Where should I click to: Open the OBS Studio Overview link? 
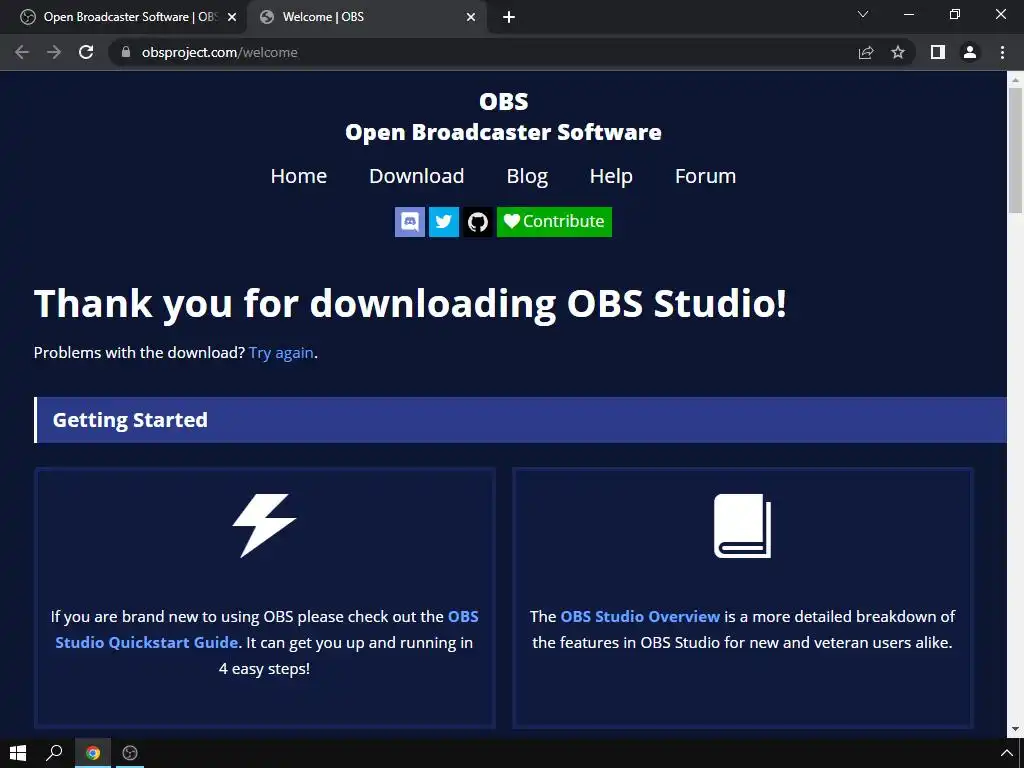pyautogui.click(x=640, y=616)
